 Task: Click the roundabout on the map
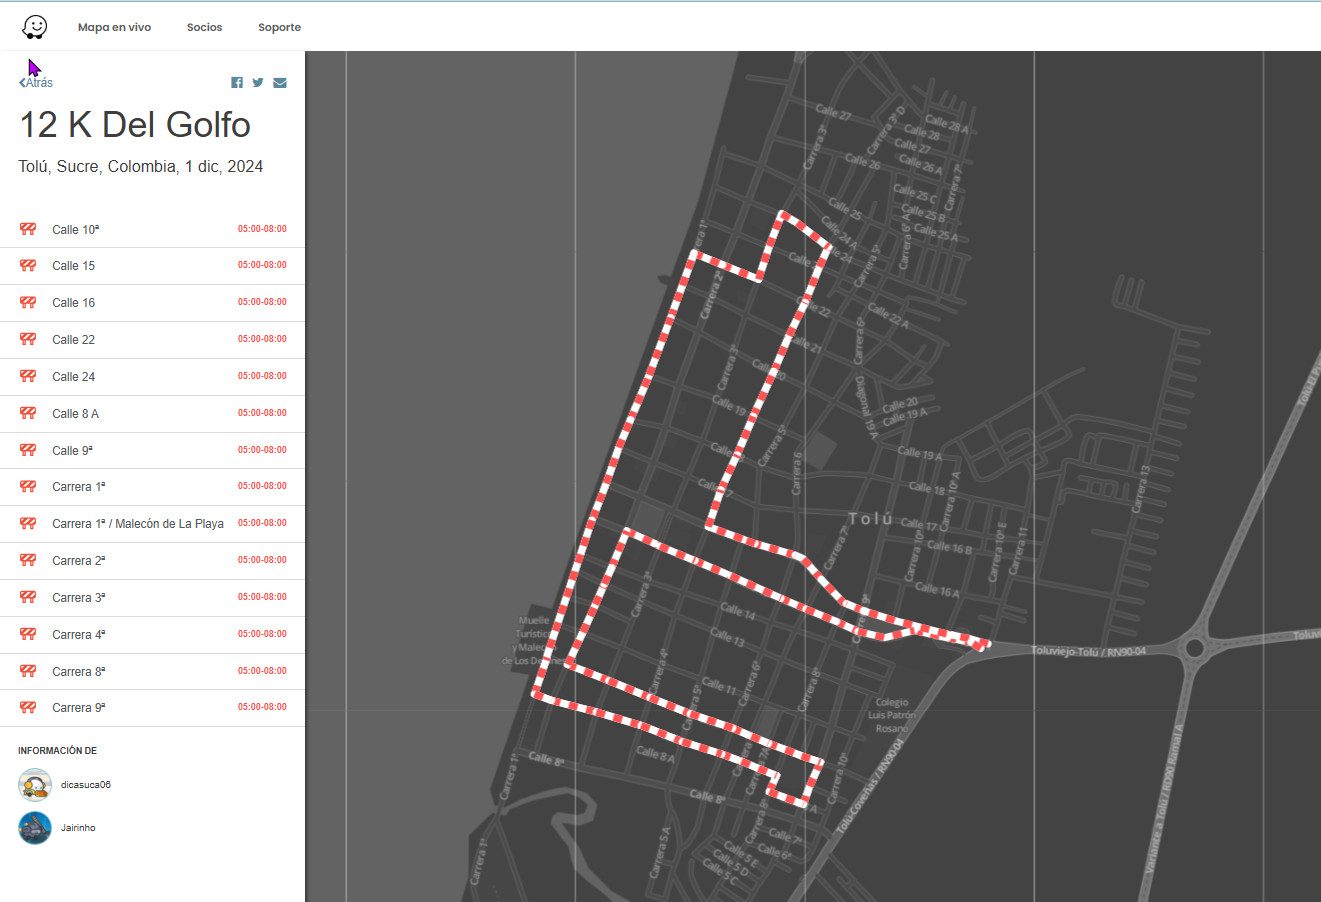[x=1193, y=649]
